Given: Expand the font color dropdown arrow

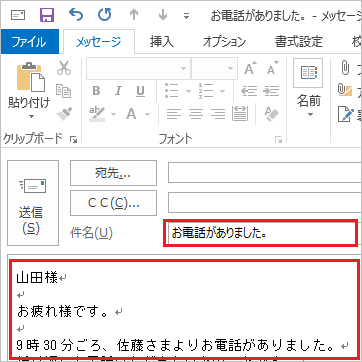Looking at the screenshot, I should [147, 115].
